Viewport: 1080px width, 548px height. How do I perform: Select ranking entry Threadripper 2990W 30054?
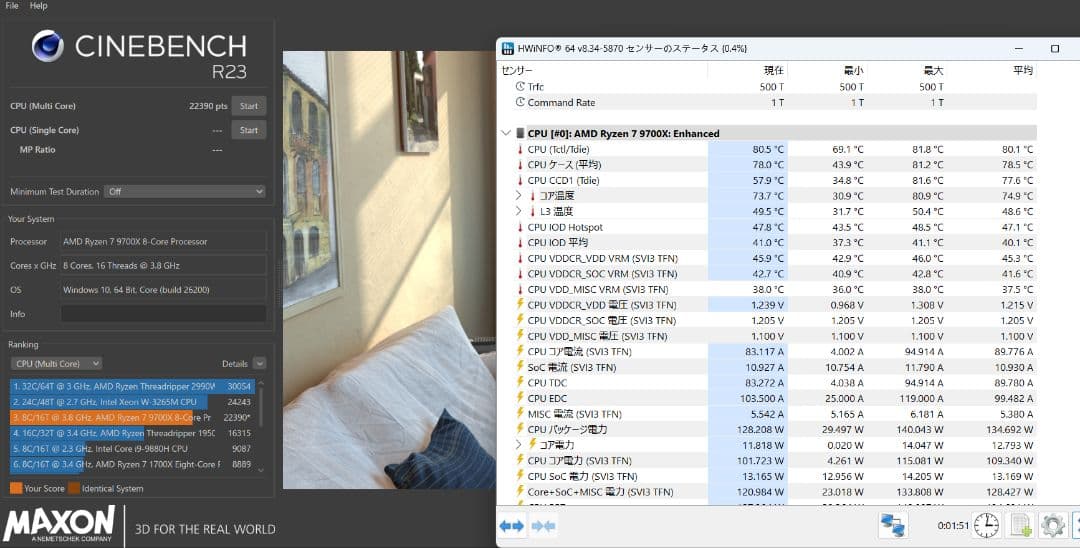(132, 386)
